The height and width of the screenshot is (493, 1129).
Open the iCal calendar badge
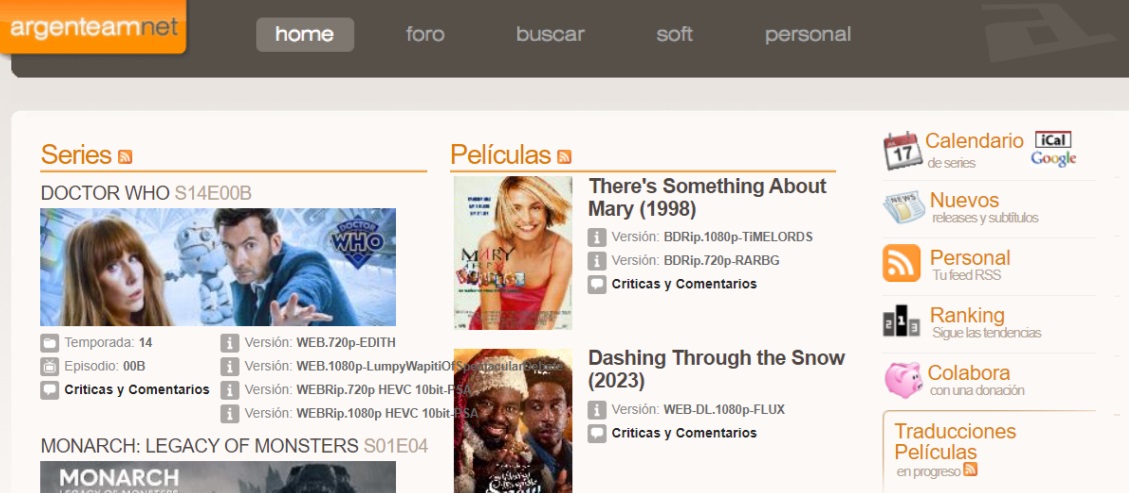(x=1053, y=140)
